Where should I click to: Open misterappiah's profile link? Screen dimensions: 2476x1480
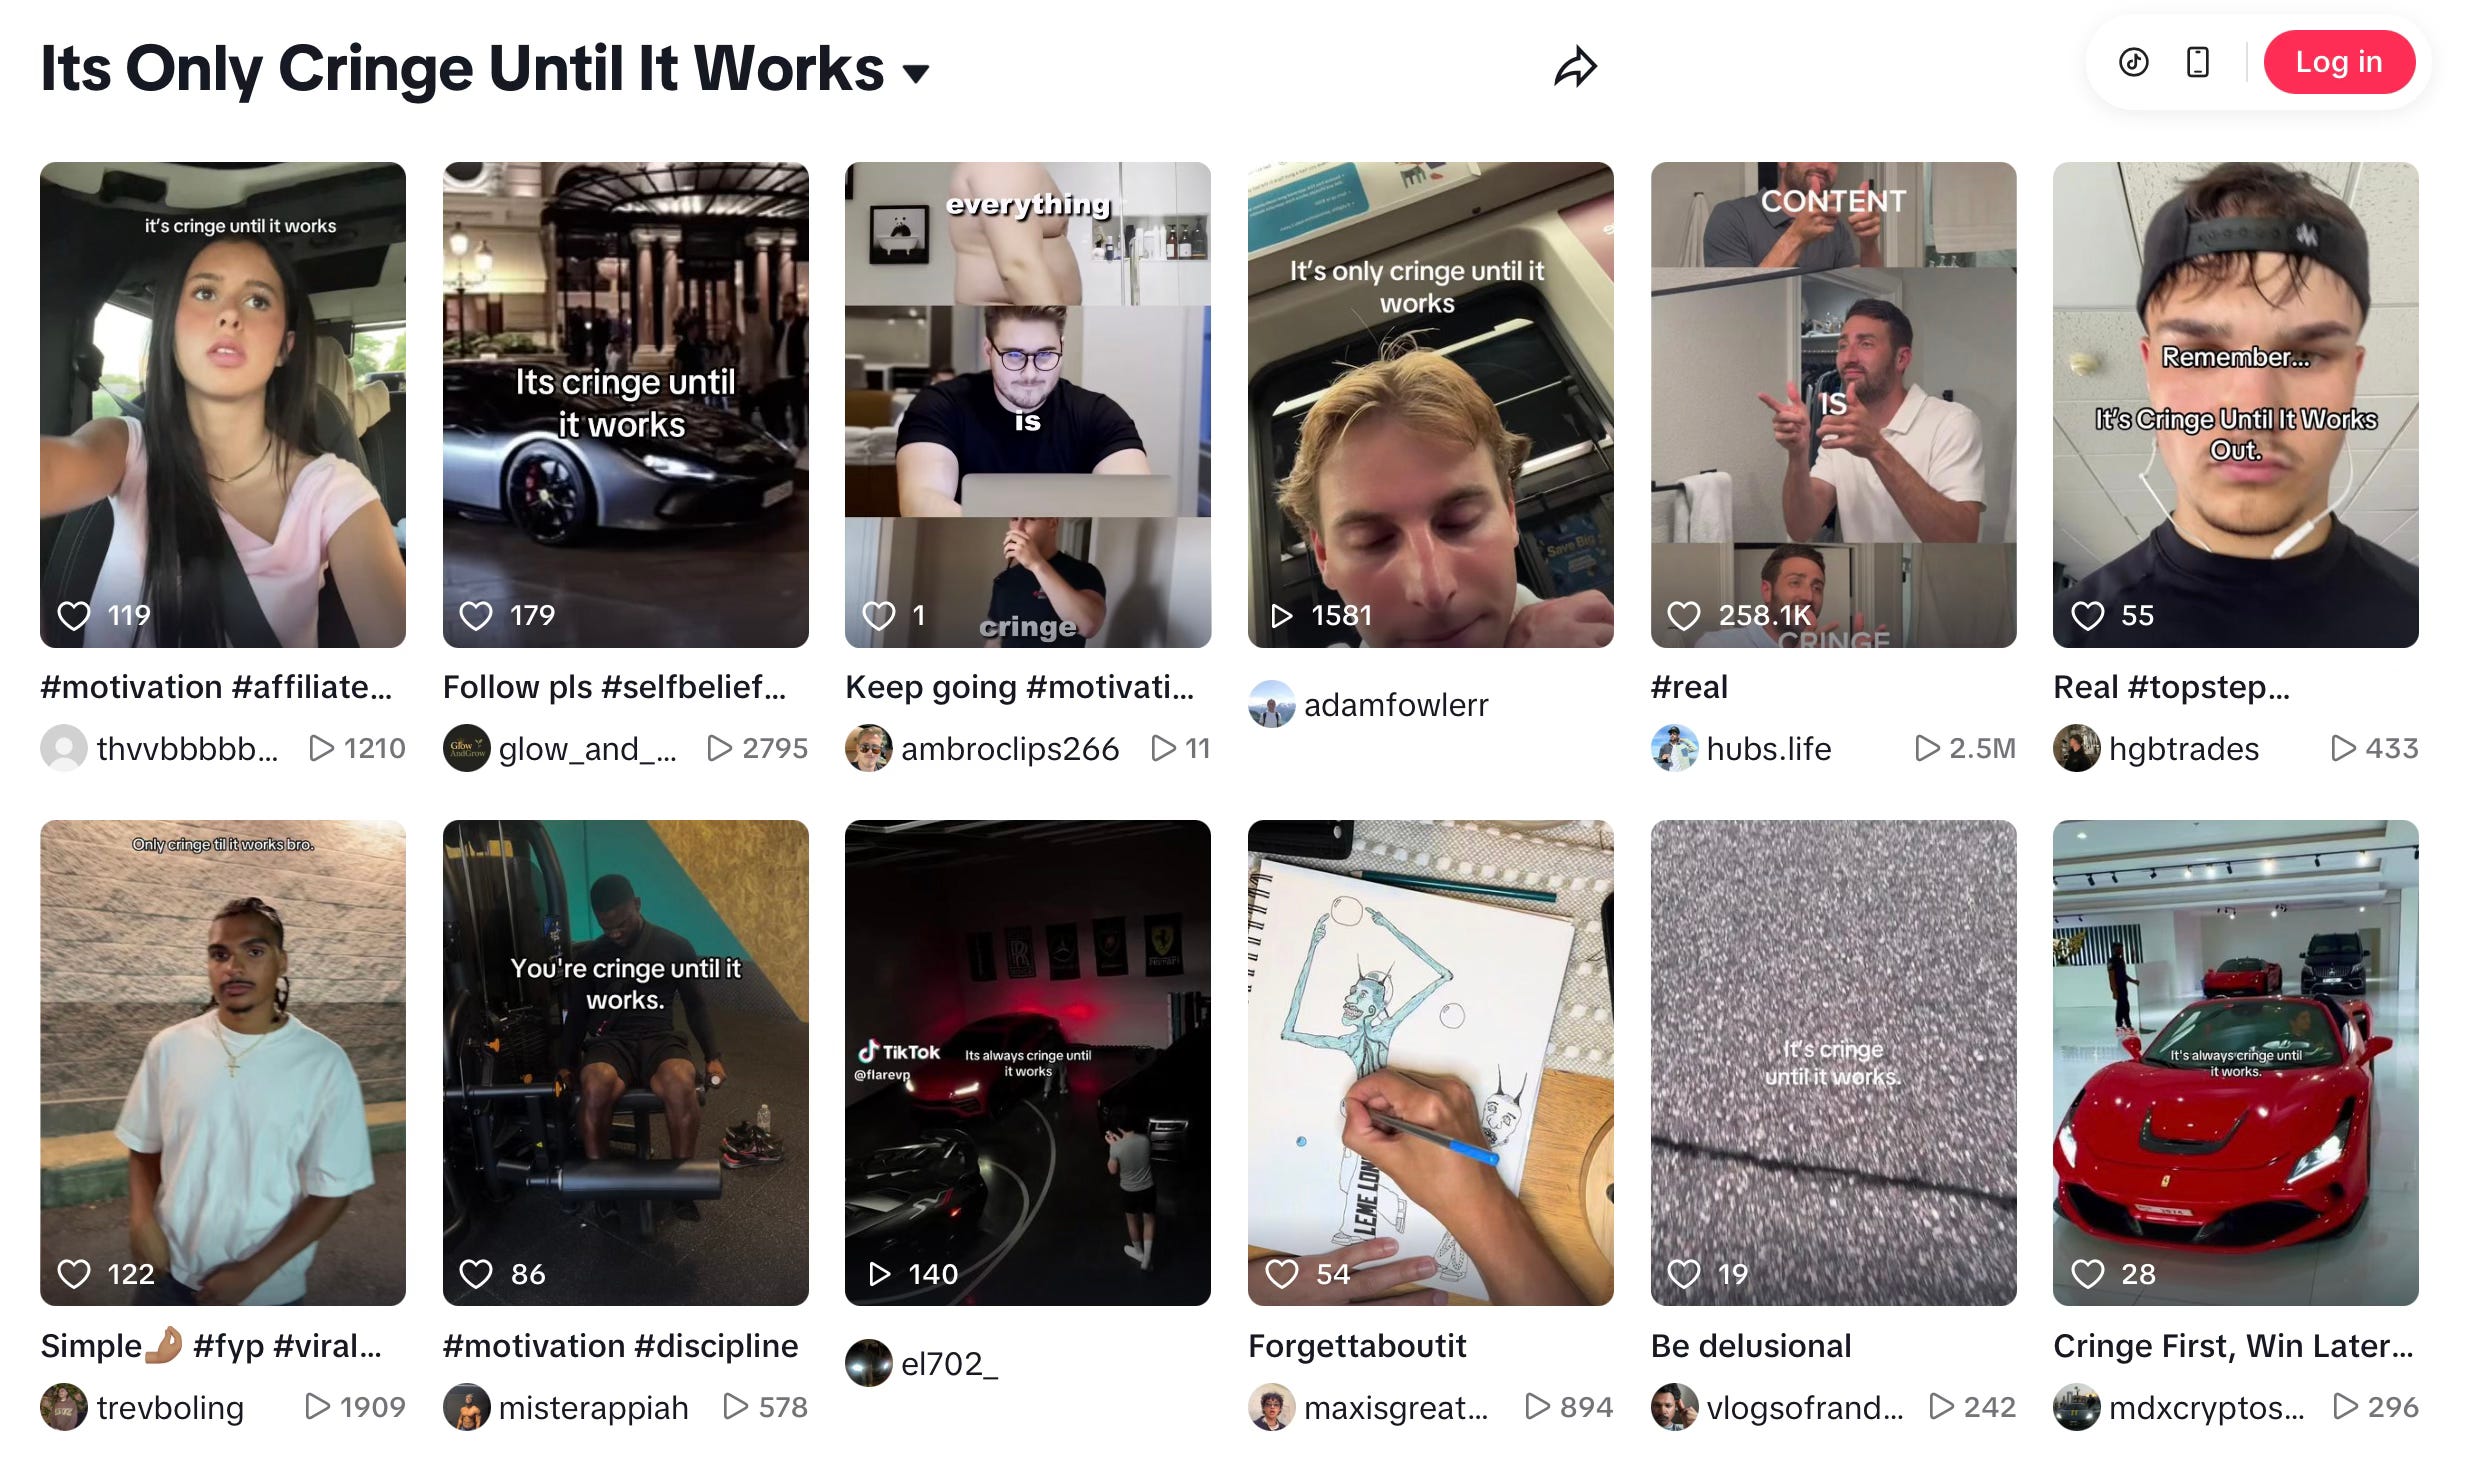593,1407
